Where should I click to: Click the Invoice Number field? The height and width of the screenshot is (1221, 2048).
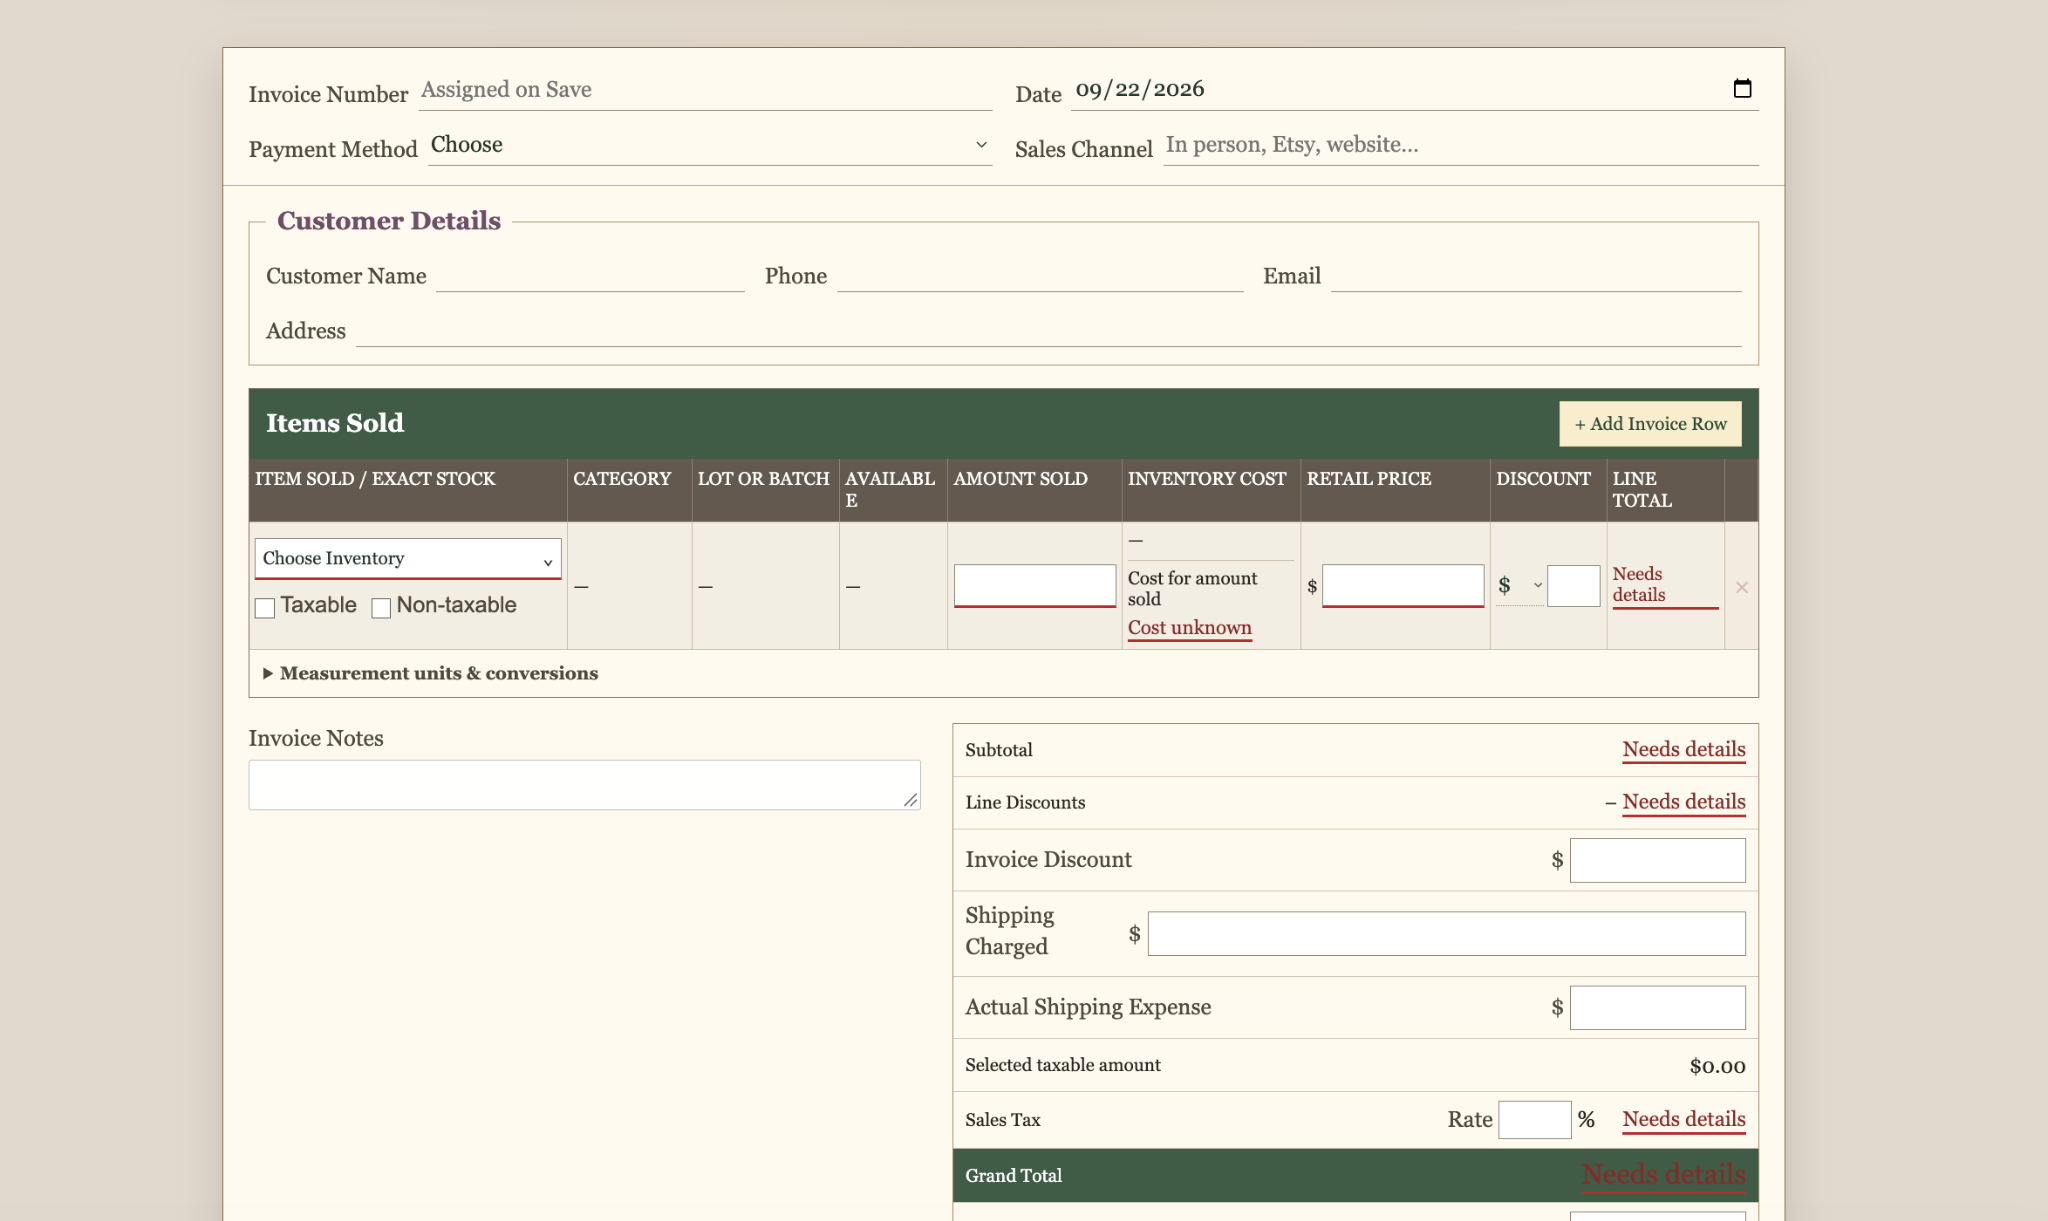pyautogui.click(x=705, y=90)
